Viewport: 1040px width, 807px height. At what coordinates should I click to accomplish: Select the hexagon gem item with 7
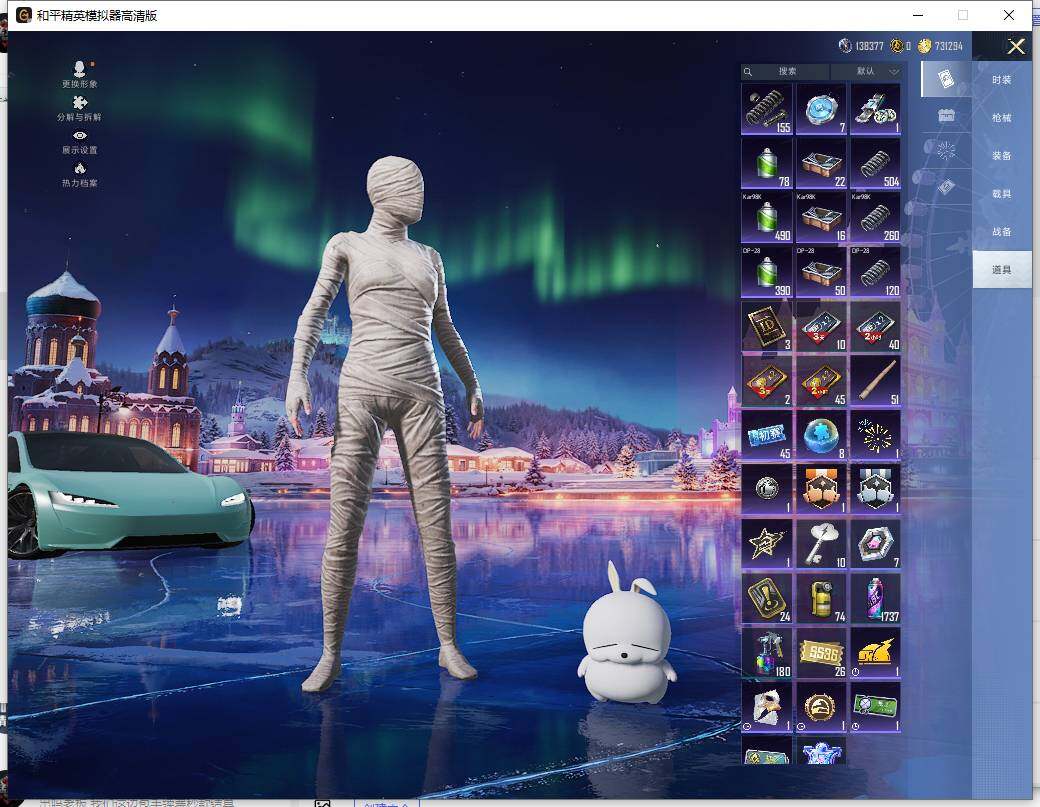coord(876,544)
